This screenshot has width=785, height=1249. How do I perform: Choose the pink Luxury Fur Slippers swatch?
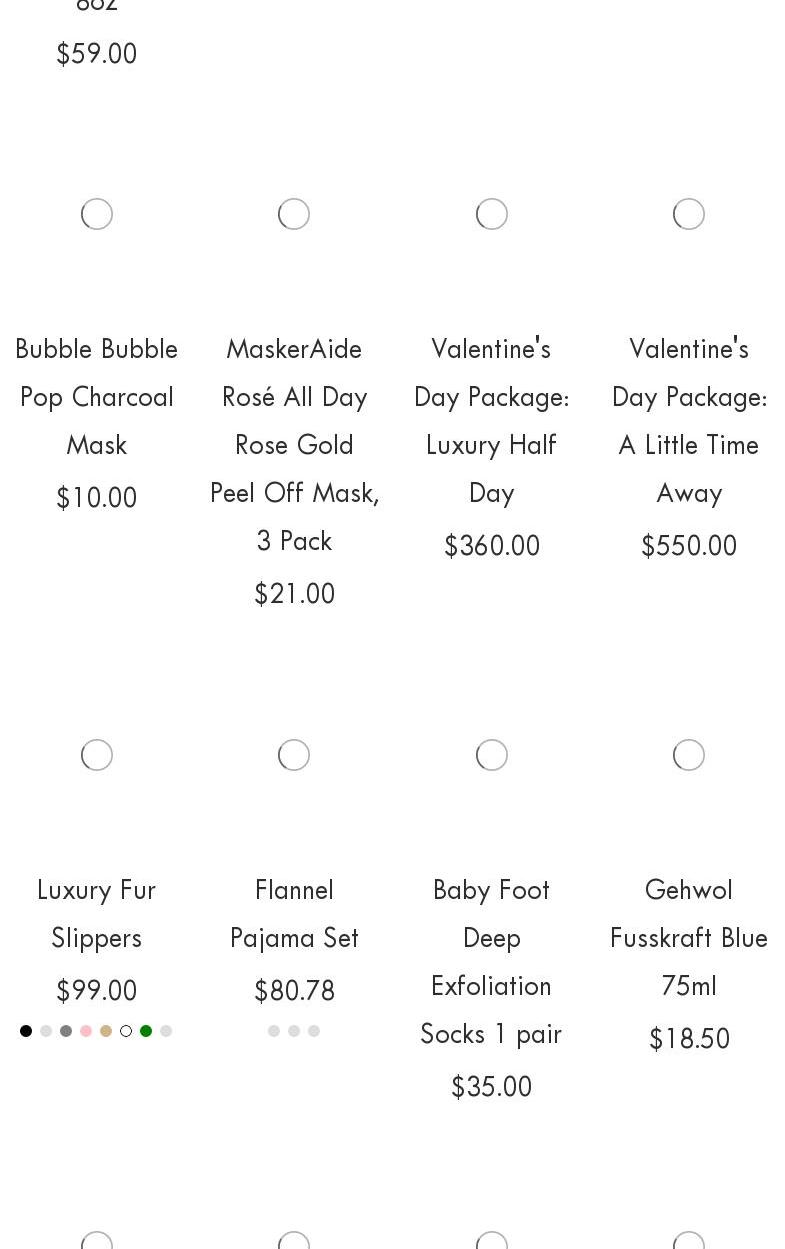86,1031
